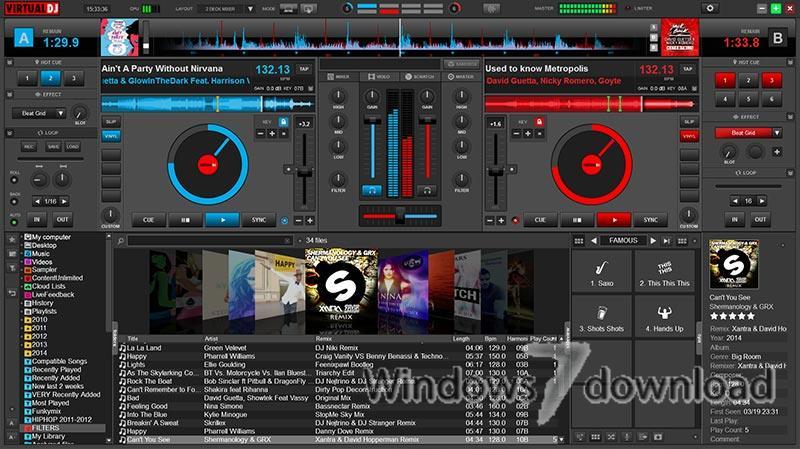Viewport: 800px width, 449px height.
Task: Collapse deck B Hot Cue panel
Action: [790, 62]
